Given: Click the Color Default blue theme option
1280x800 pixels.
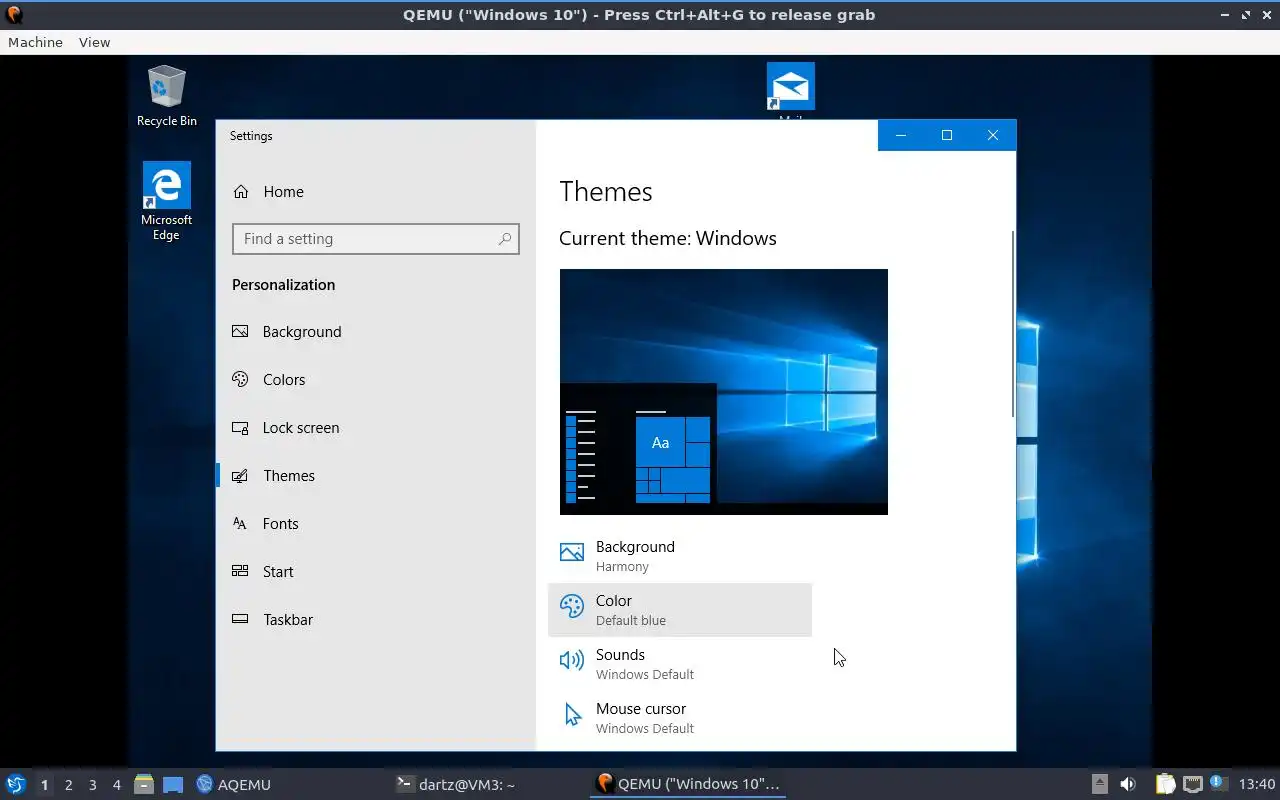Looking at the screenshot, I should coord(680,610).
